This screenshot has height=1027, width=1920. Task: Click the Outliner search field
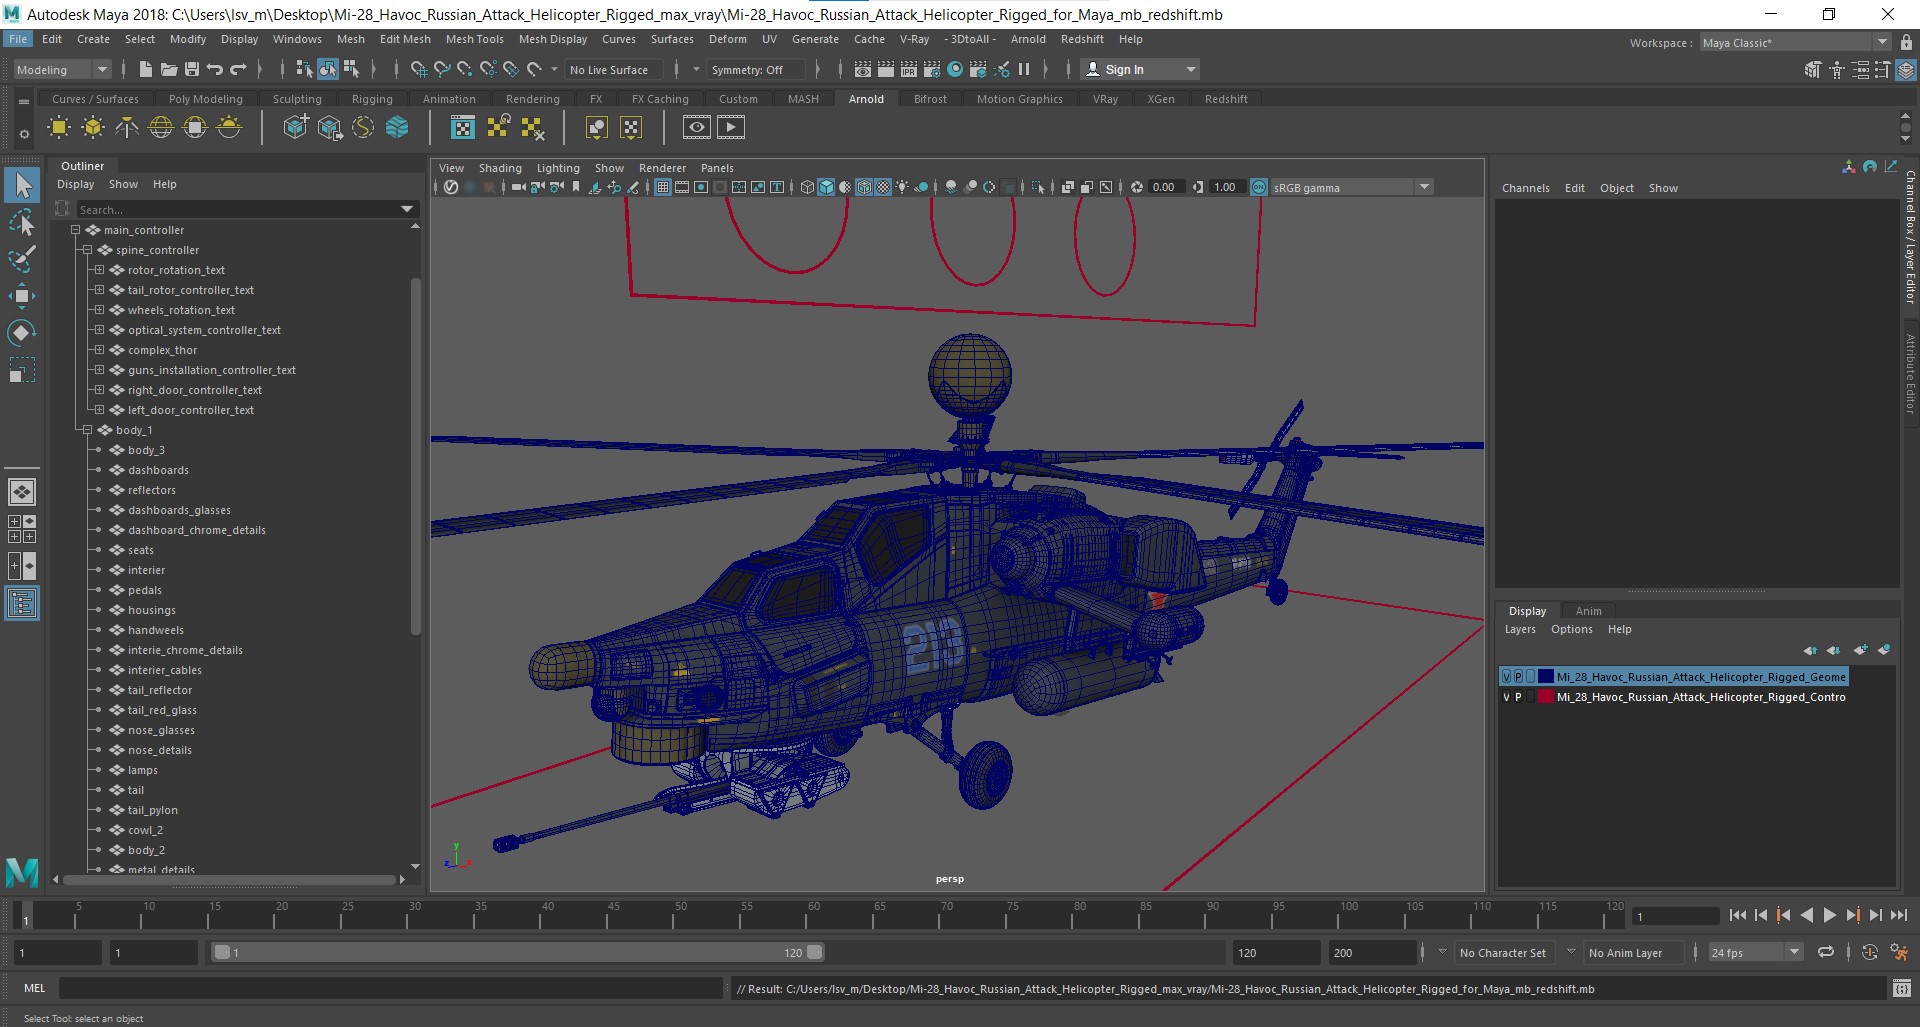pyautogui.click(x=235, y=209)
